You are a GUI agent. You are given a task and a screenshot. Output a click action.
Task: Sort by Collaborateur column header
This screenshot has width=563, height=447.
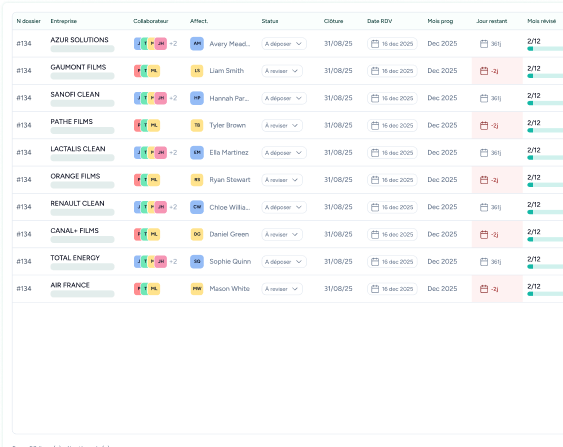[x=151, y=21]
